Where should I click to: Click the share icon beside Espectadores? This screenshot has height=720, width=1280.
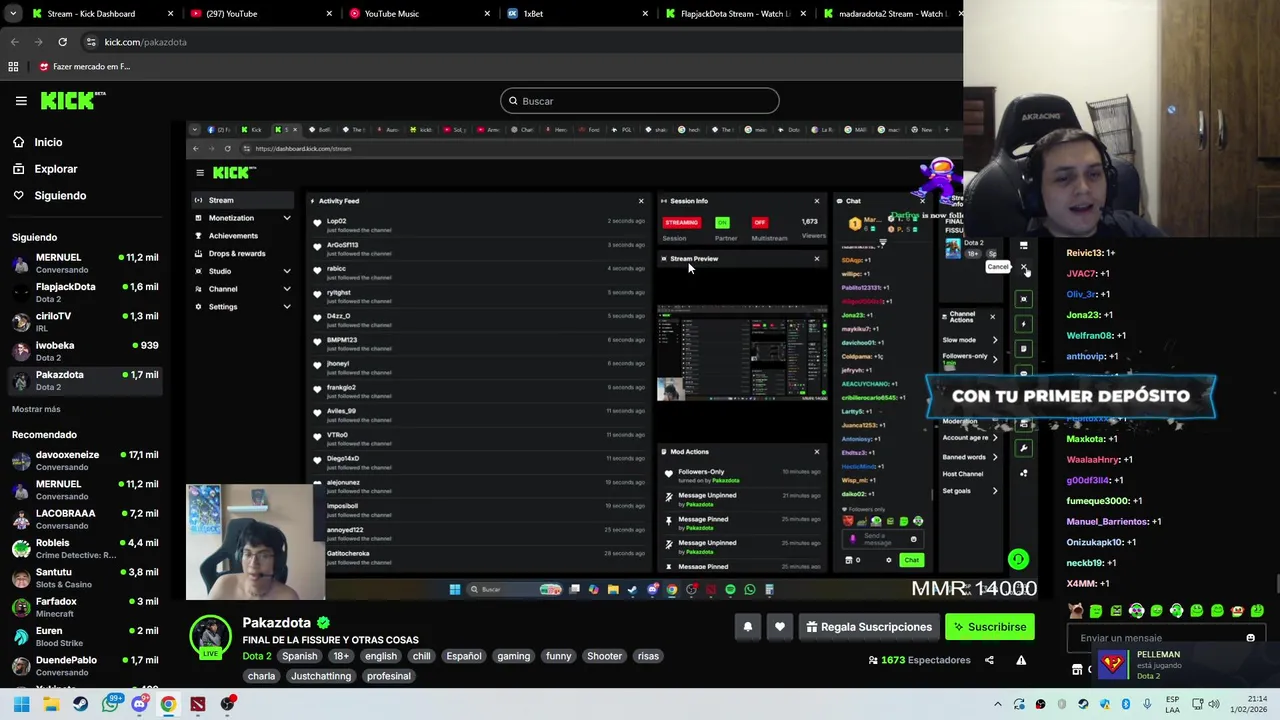point(989,660)
